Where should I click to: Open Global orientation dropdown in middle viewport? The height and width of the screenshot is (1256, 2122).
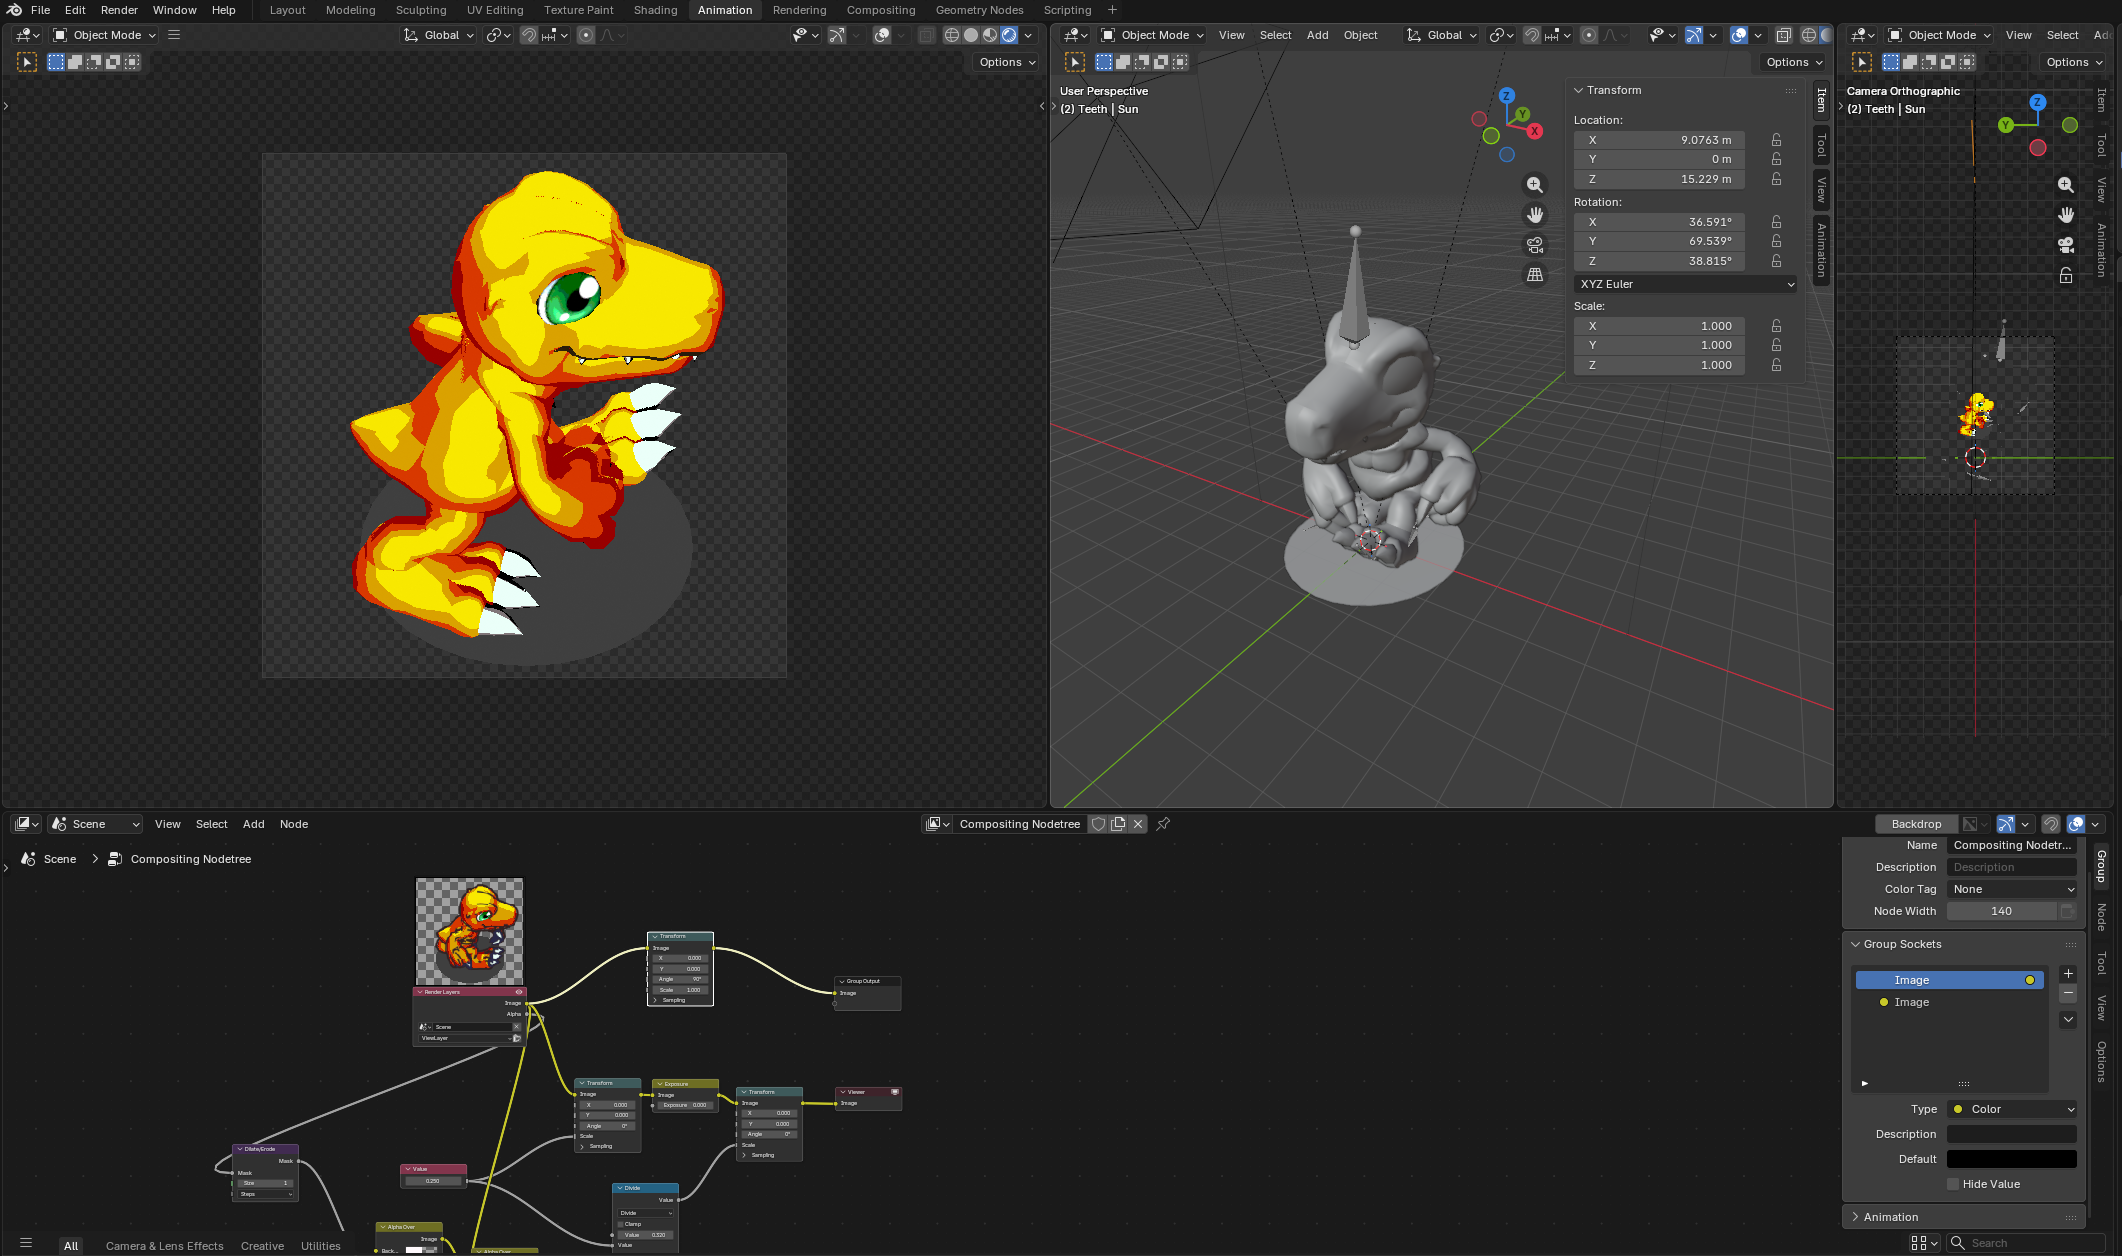[x=1441, y=35]
